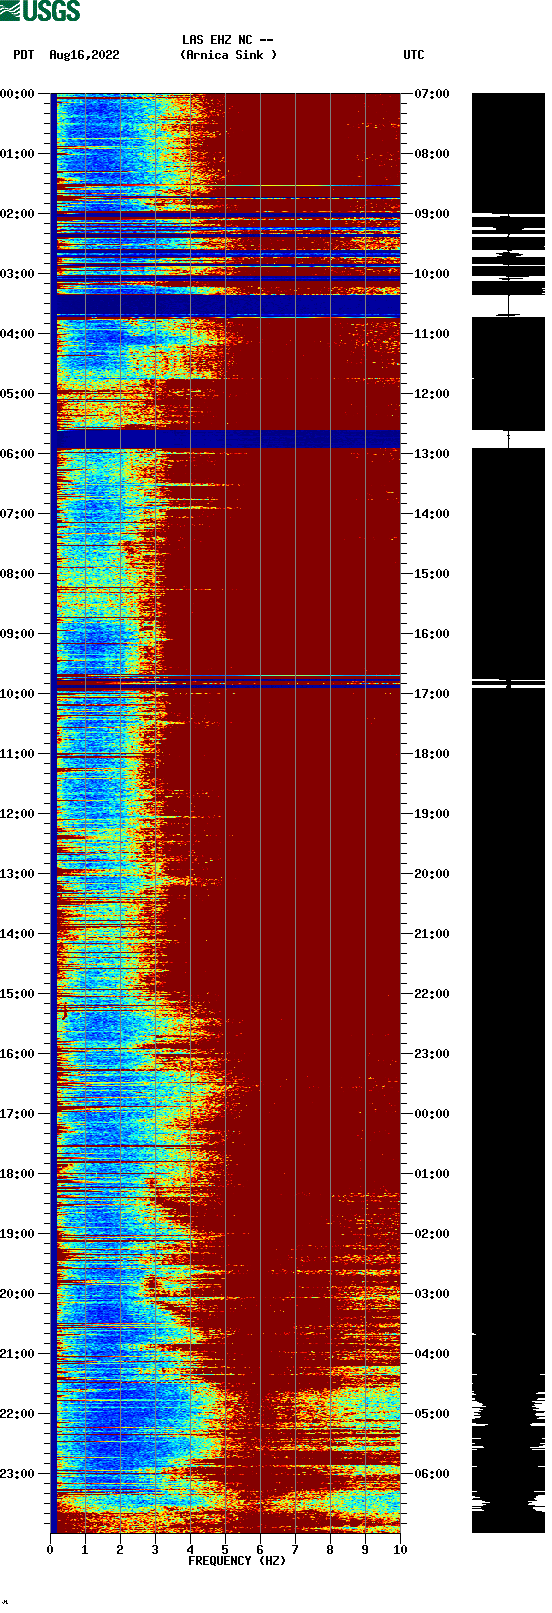Click the 16:00 PDT time label
552x1613 pixels.
point(18,1054)
